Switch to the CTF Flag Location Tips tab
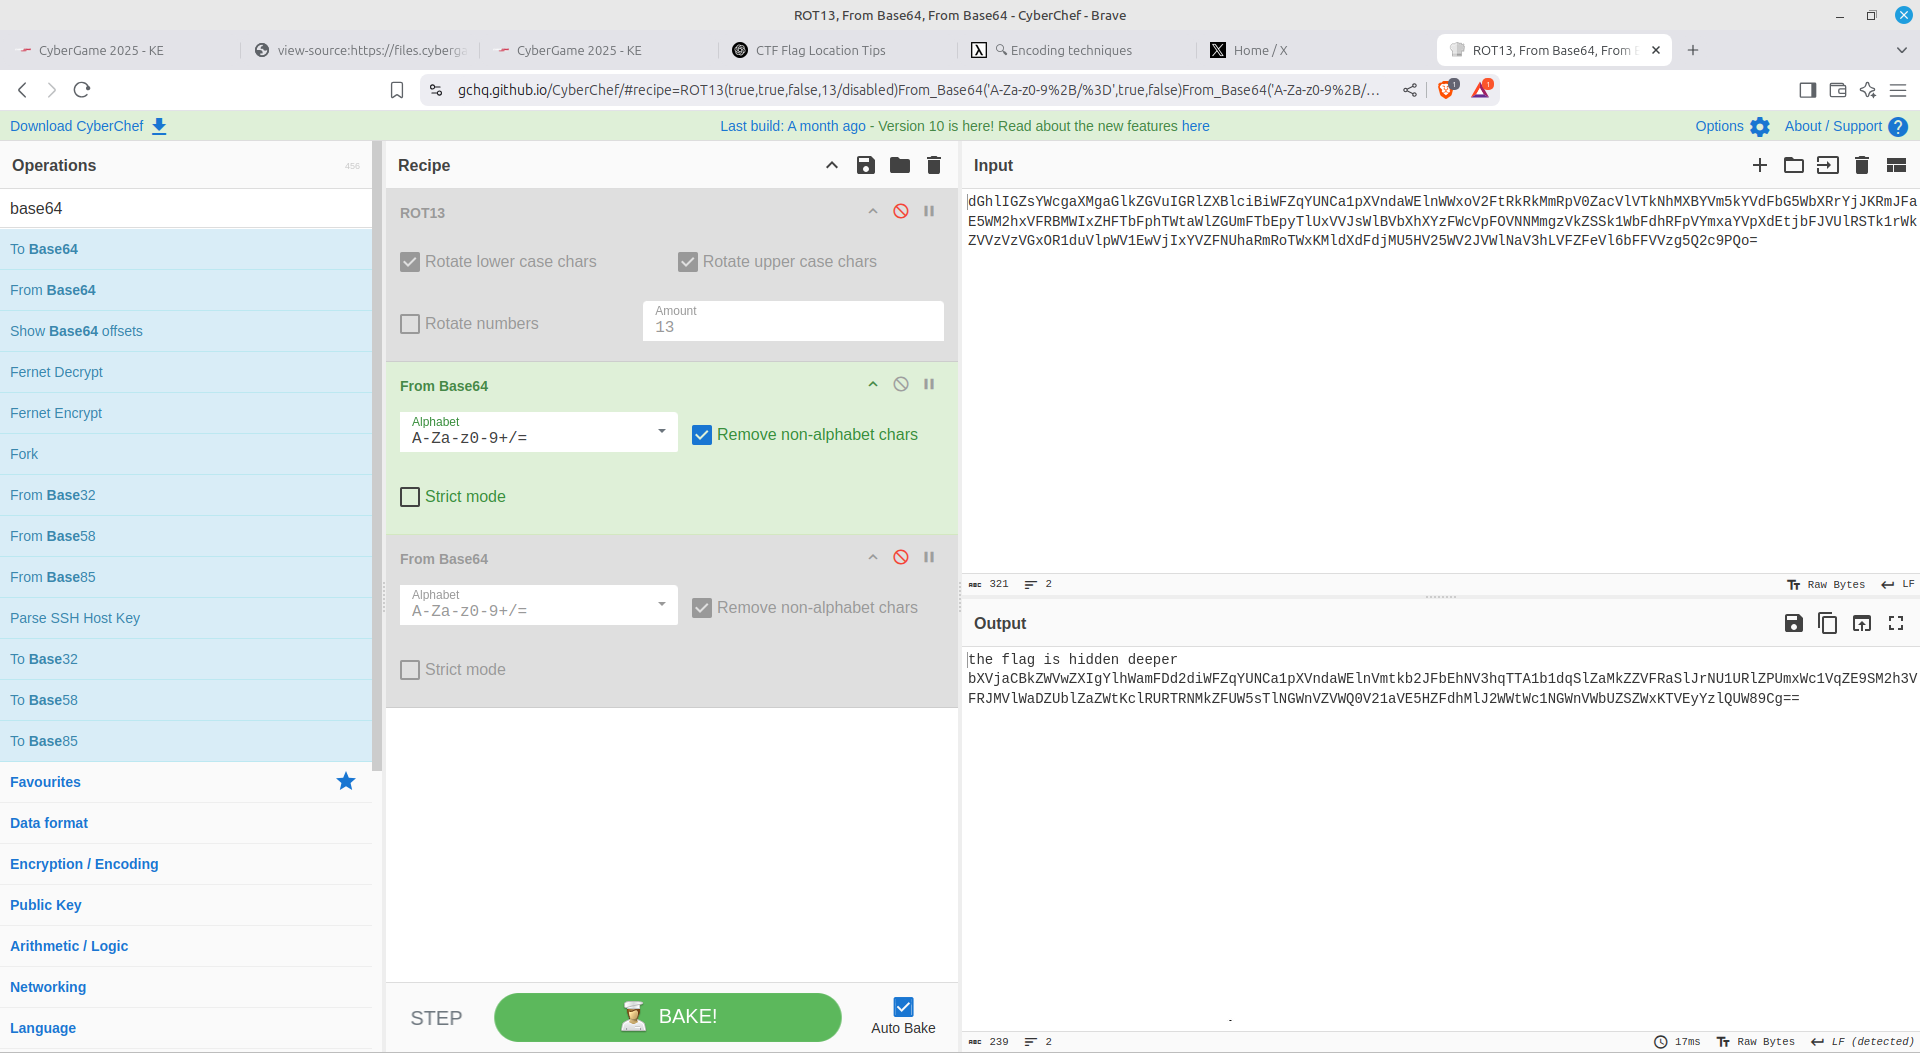Viewport: 1920px width, 1053px height. [x=820, y=50]
